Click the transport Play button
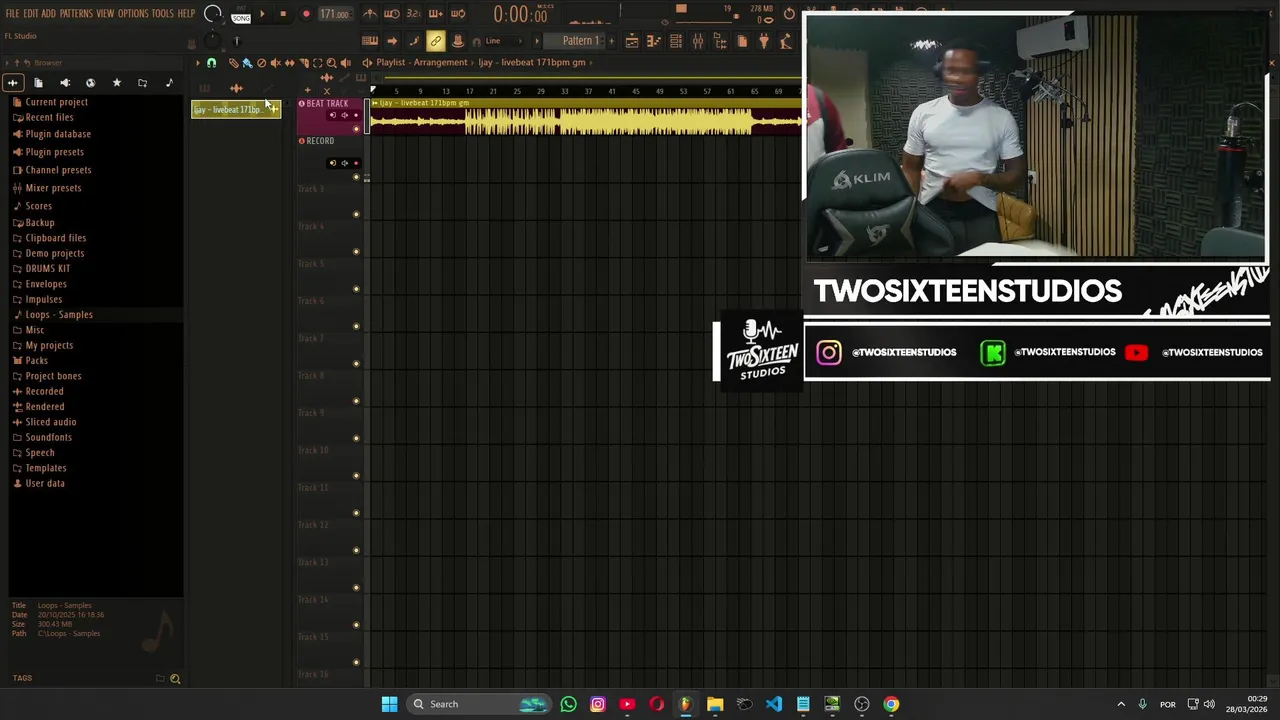The width and height of the screenshot is (1280, 720). coord(262,14)
